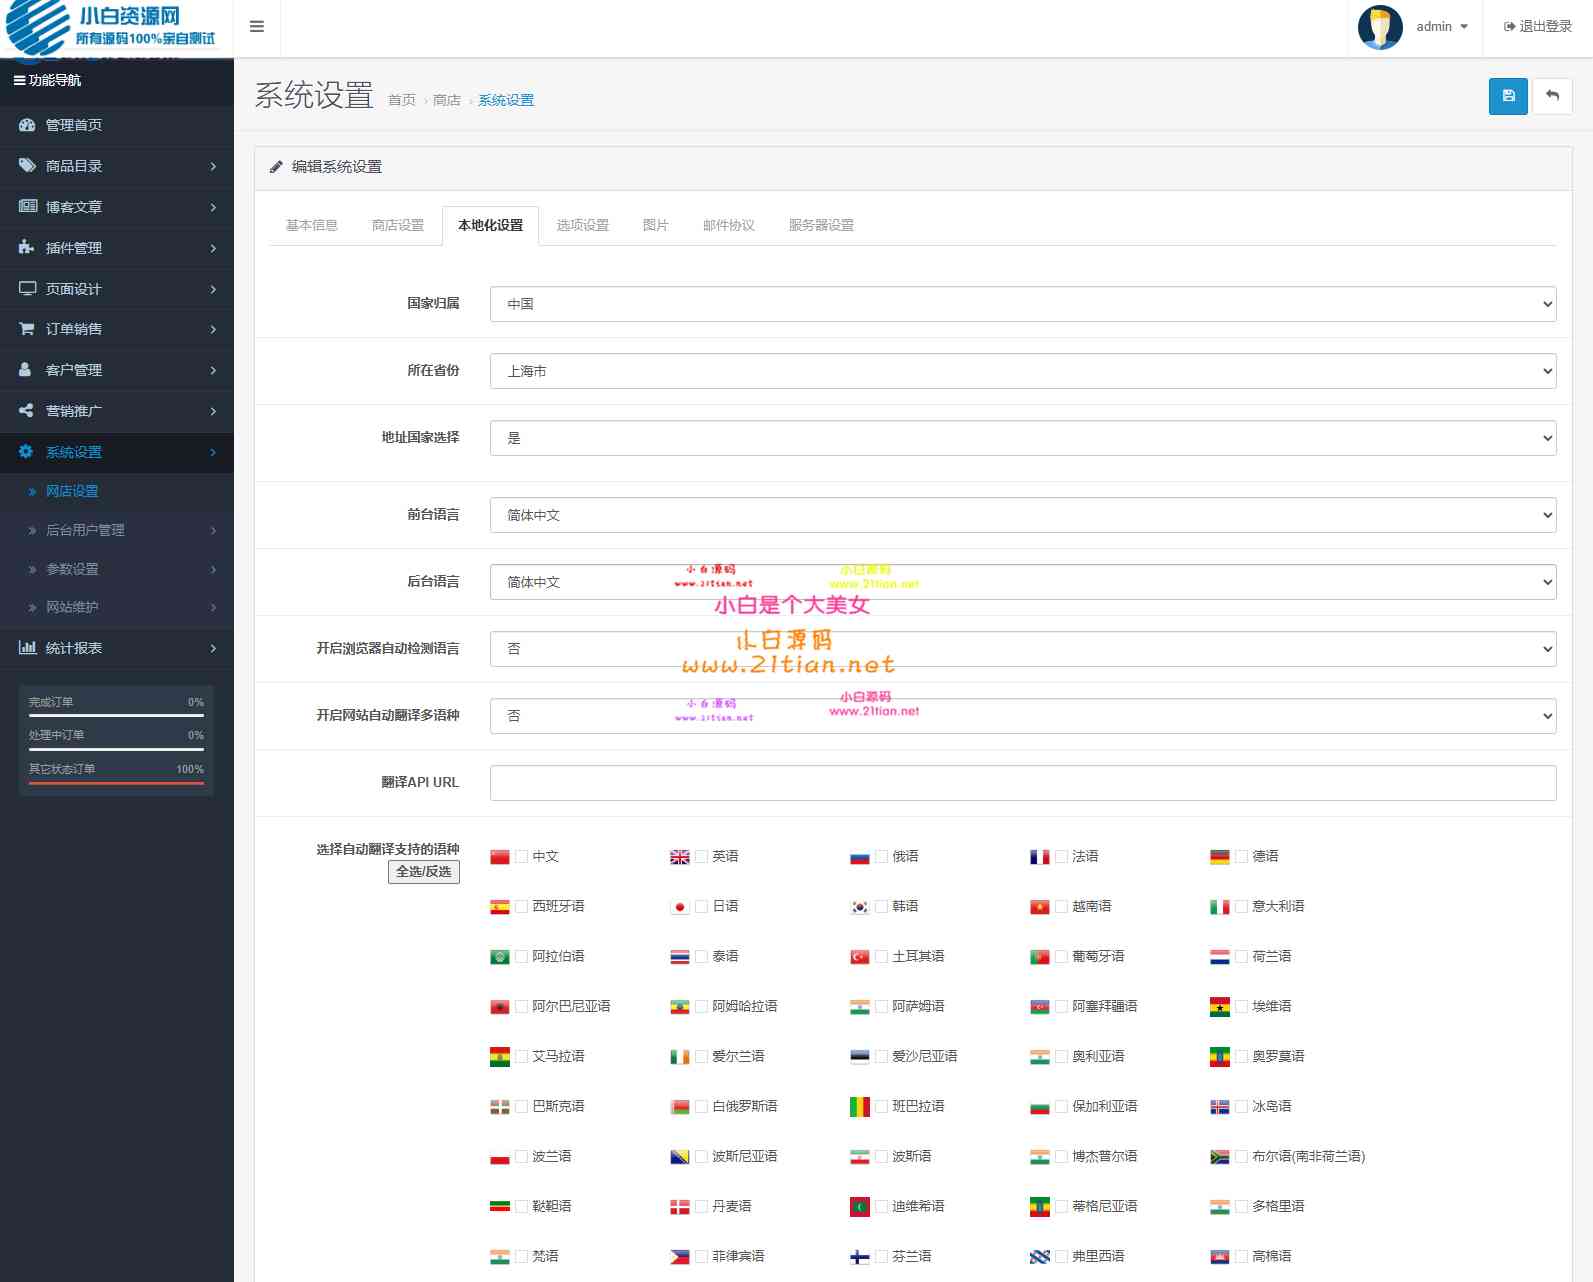1593x1282 pixels.
Task: Open the 国家归属 dropdown
Action: 1023,304
